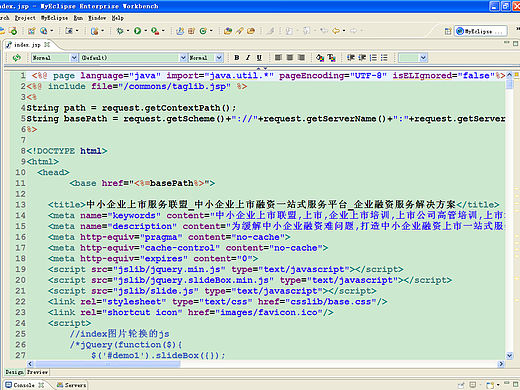
Task: Click the Console view icon in bottom panel
Action: 9,385
